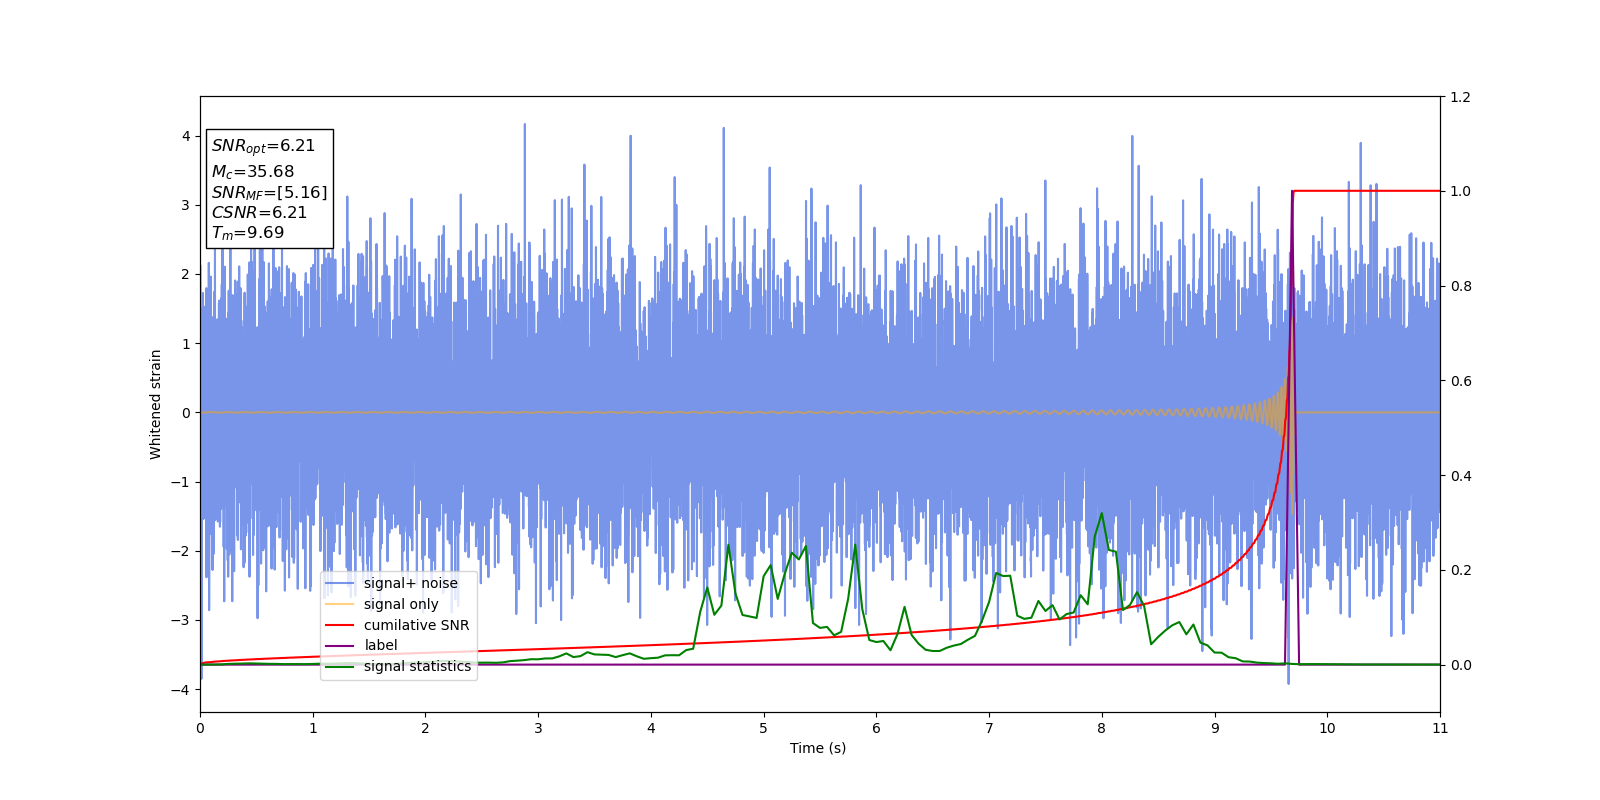Click the 'signal only' legend label
Viewport: 1600px width, 800px height.
coord(401,604)
